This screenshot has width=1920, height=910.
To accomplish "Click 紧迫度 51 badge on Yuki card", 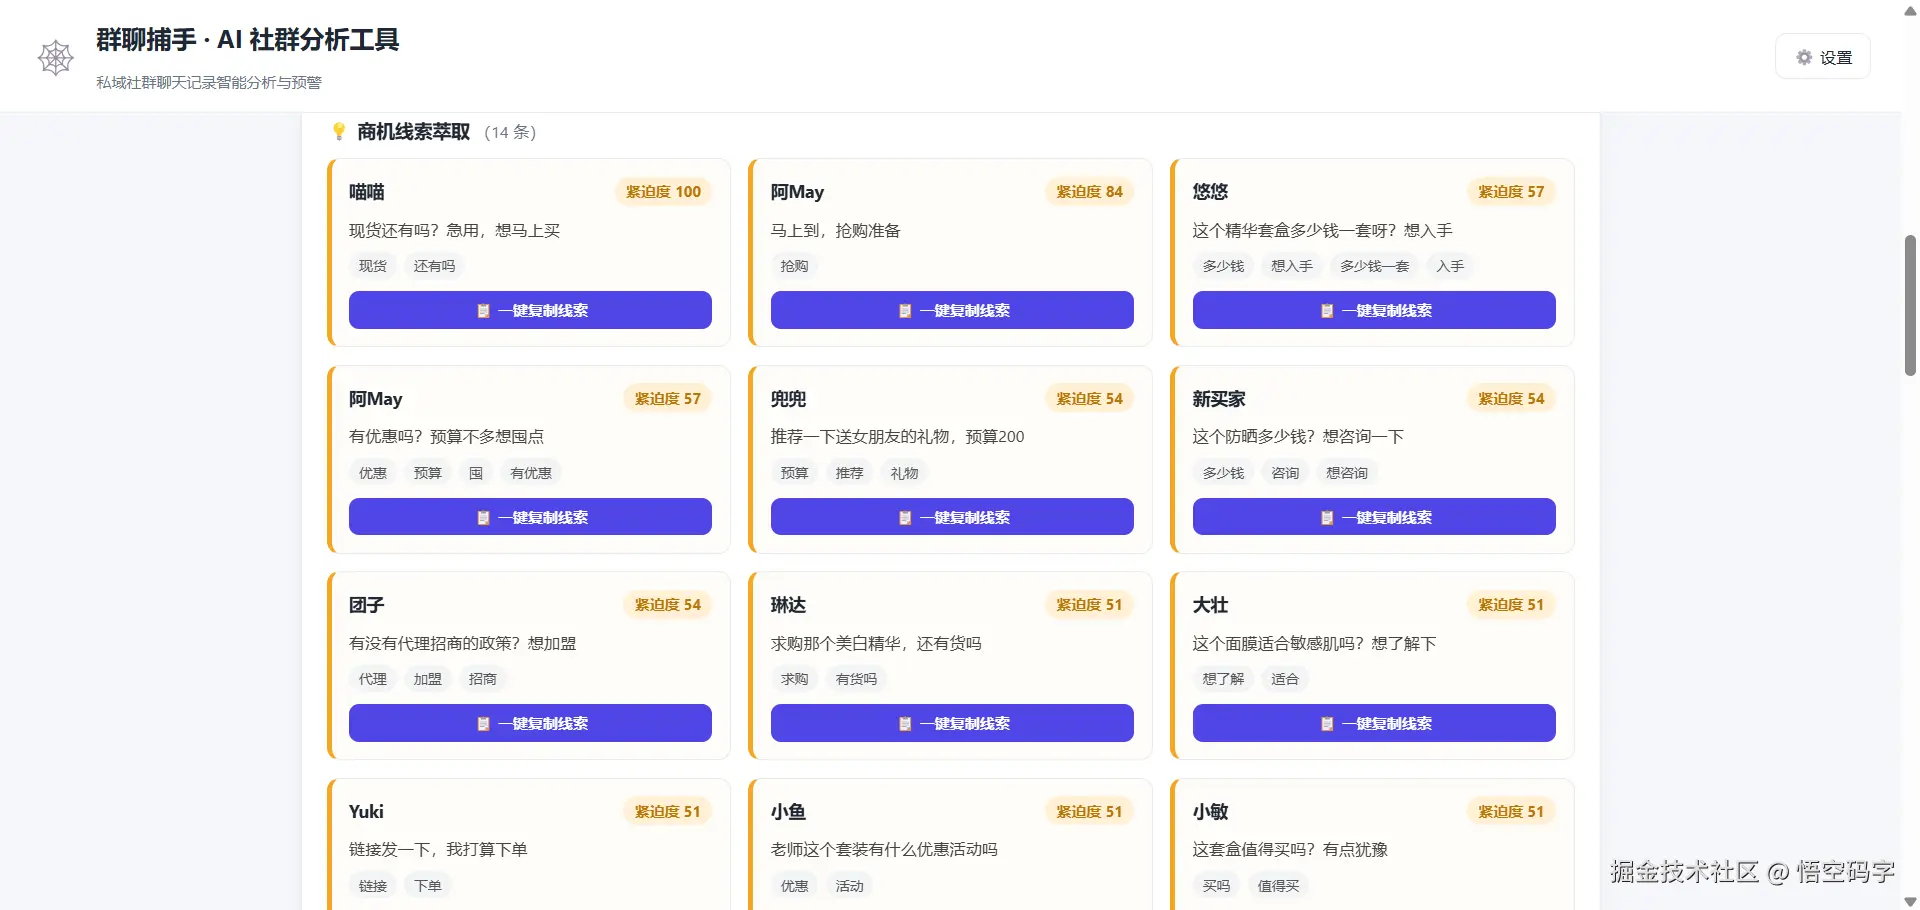I will (x=667, y=811).
